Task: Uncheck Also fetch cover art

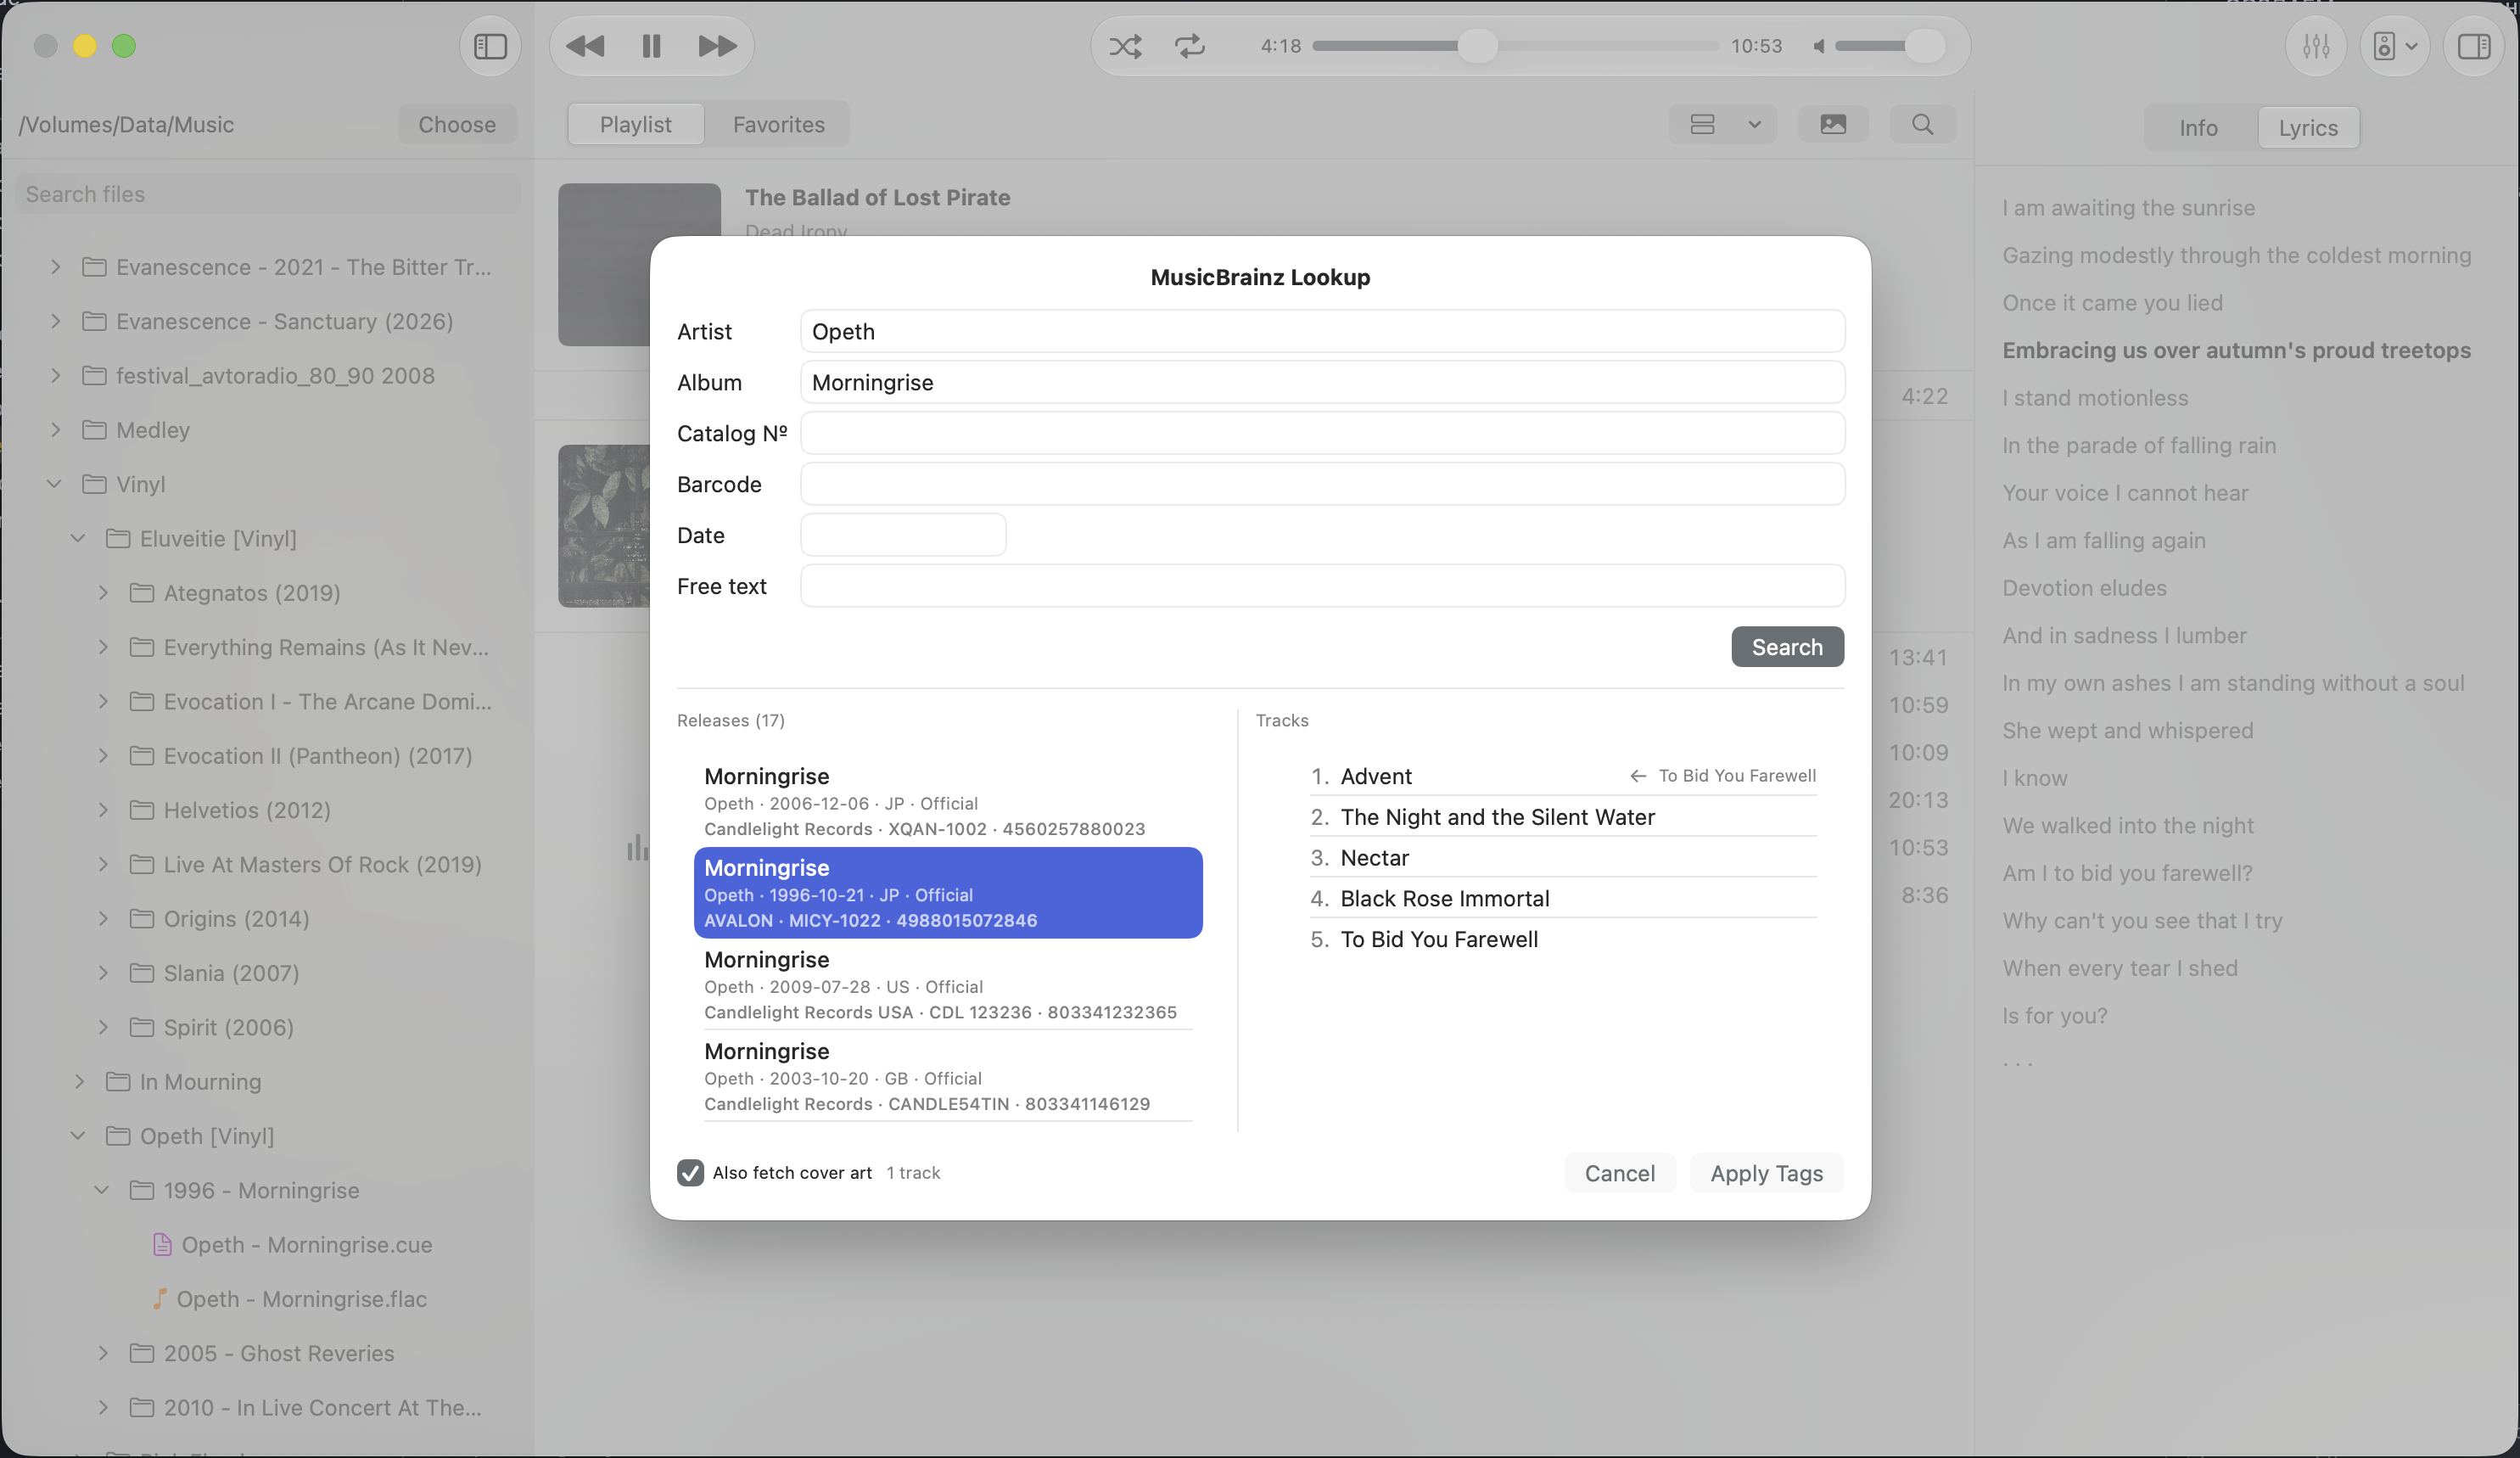Action: (x=690, y=1173)
